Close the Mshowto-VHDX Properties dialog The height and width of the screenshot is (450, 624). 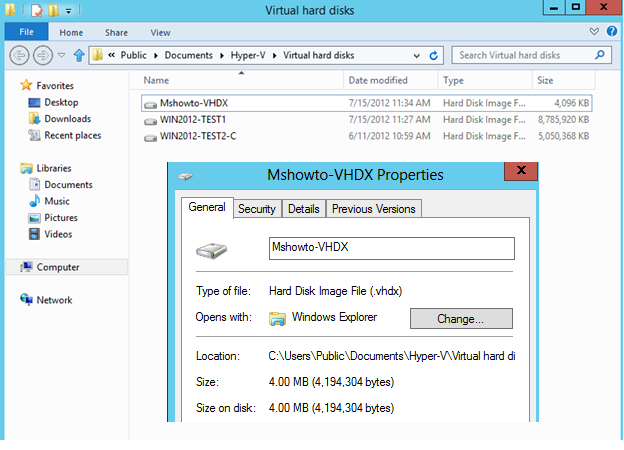click(x=521, y=171)
